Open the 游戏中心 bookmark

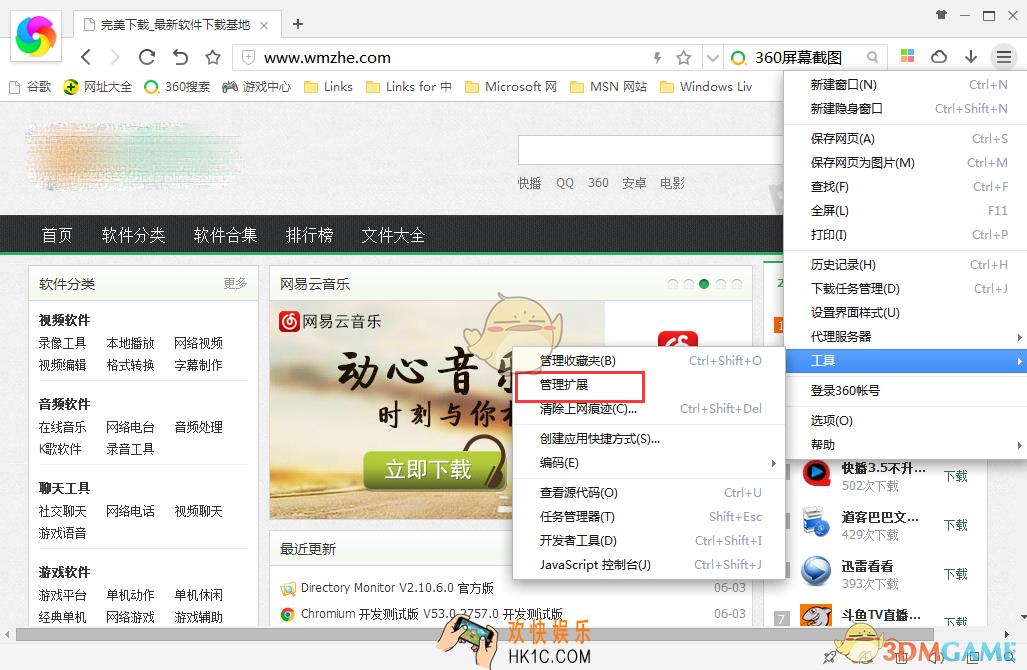pyautogui.click(x=256, y=86)
